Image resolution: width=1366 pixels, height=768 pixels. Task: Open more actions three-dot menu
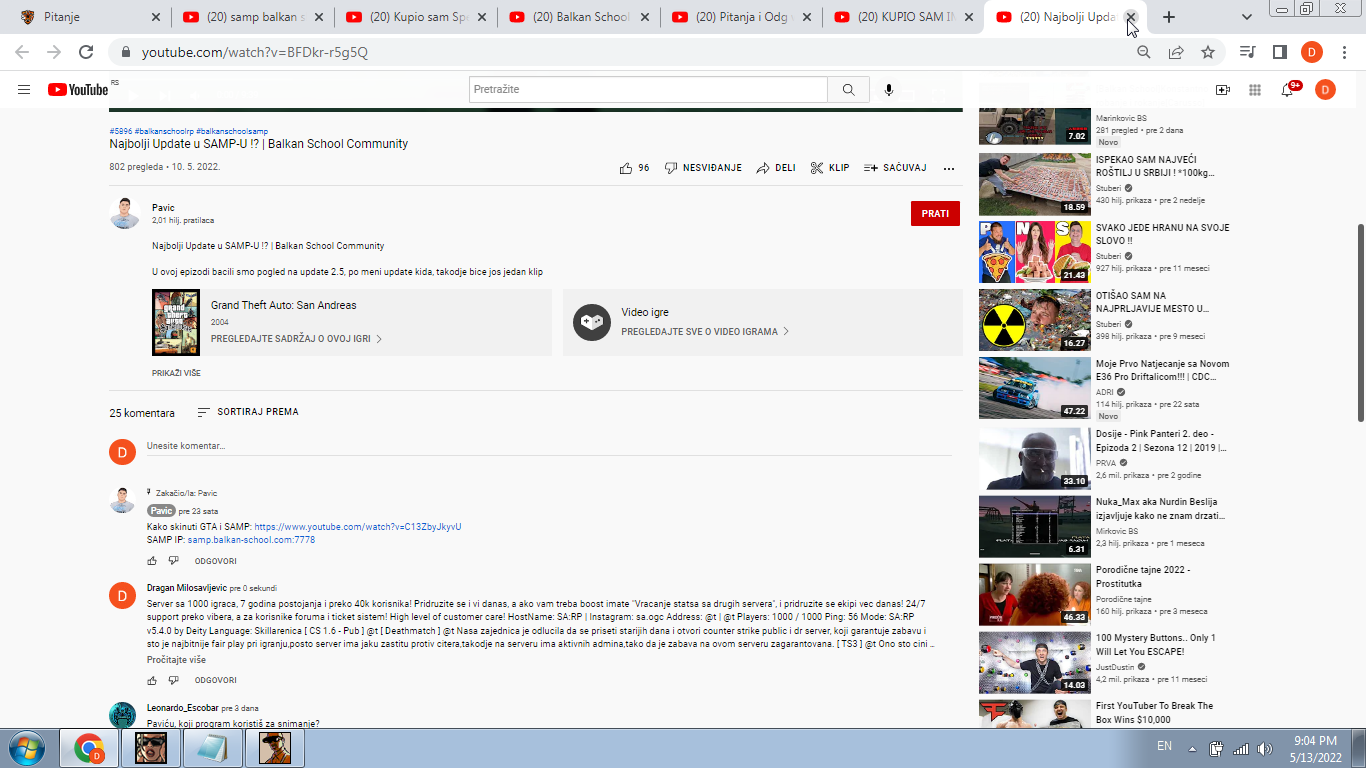(949, 168)
